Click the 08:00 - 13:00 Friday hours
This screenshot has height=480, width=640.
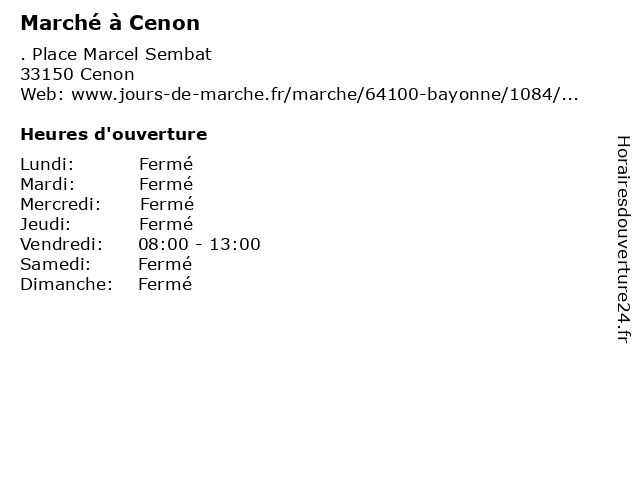click(199, 244)
